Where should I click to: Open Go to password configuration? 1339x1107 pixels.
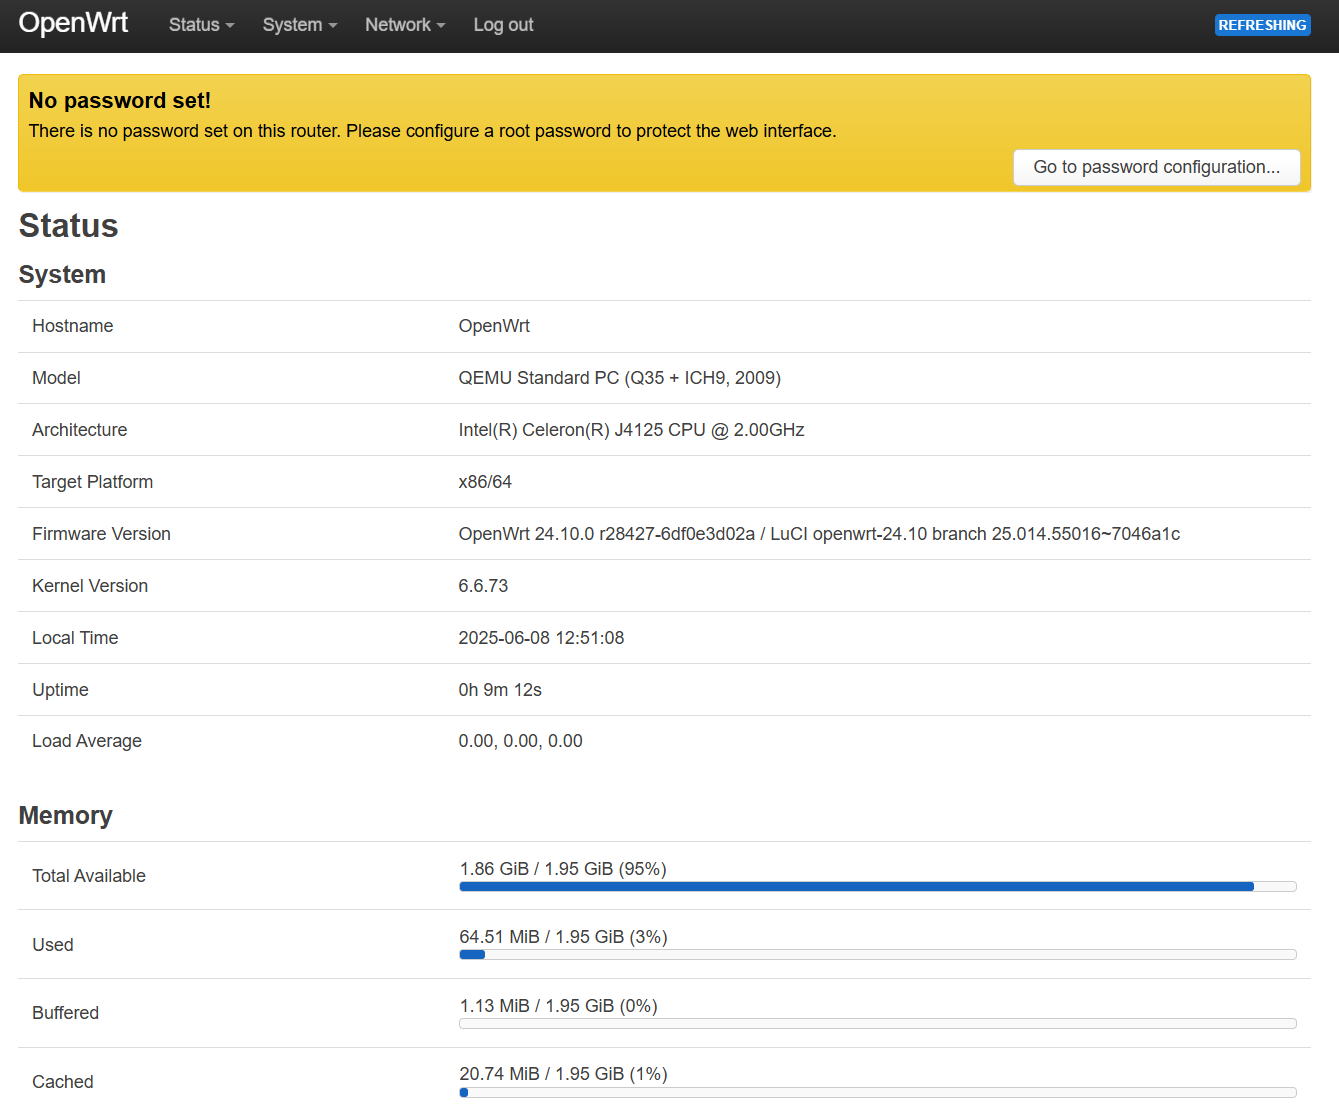1157,167
